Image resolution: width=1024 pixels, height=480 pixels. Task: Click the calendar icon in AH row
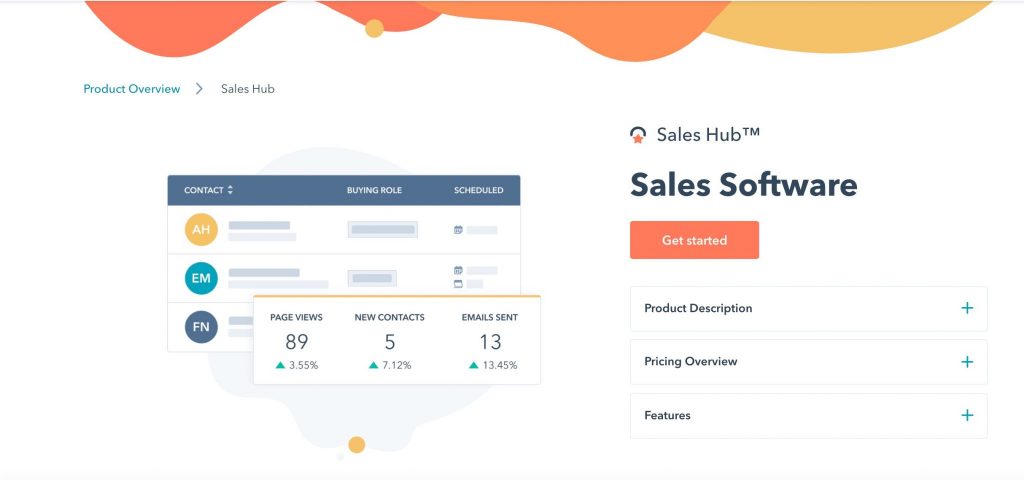click(x=458, y=230)
